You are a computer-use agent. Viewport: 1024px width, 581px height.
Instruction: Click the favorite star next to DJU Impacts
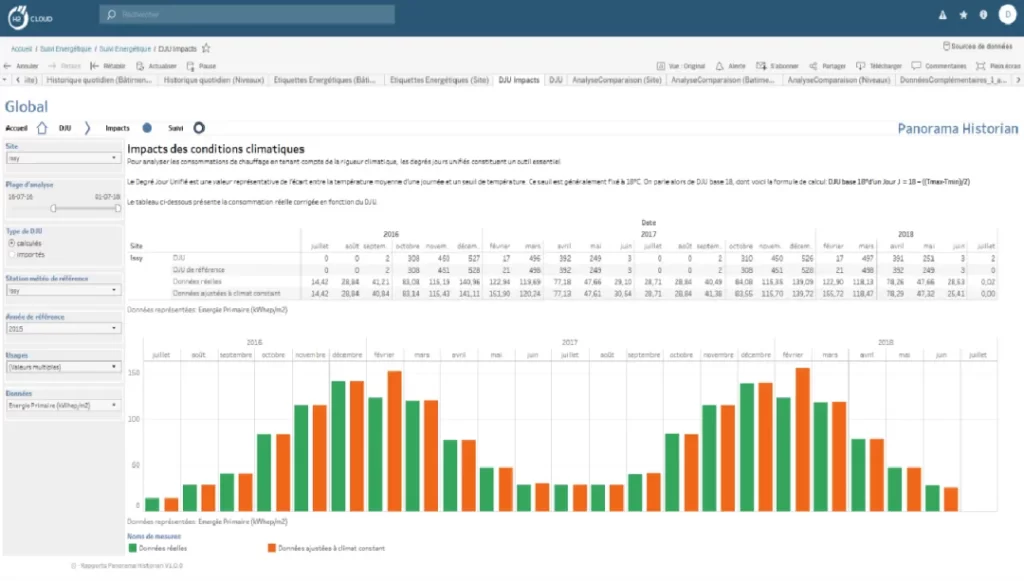point(206,48)
